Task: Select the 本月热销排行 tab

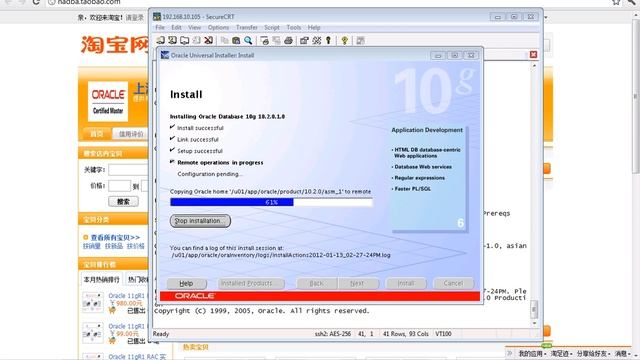Action: [102, 280]
